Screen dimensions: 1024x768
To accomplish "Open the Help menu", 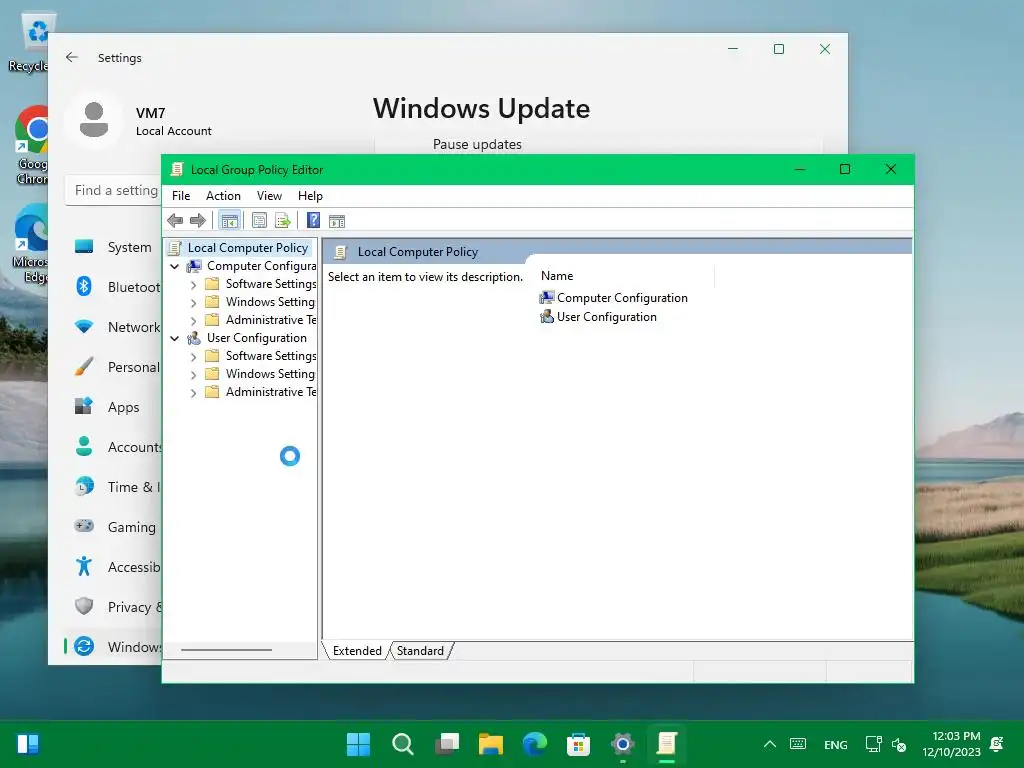I will [310, 196].
